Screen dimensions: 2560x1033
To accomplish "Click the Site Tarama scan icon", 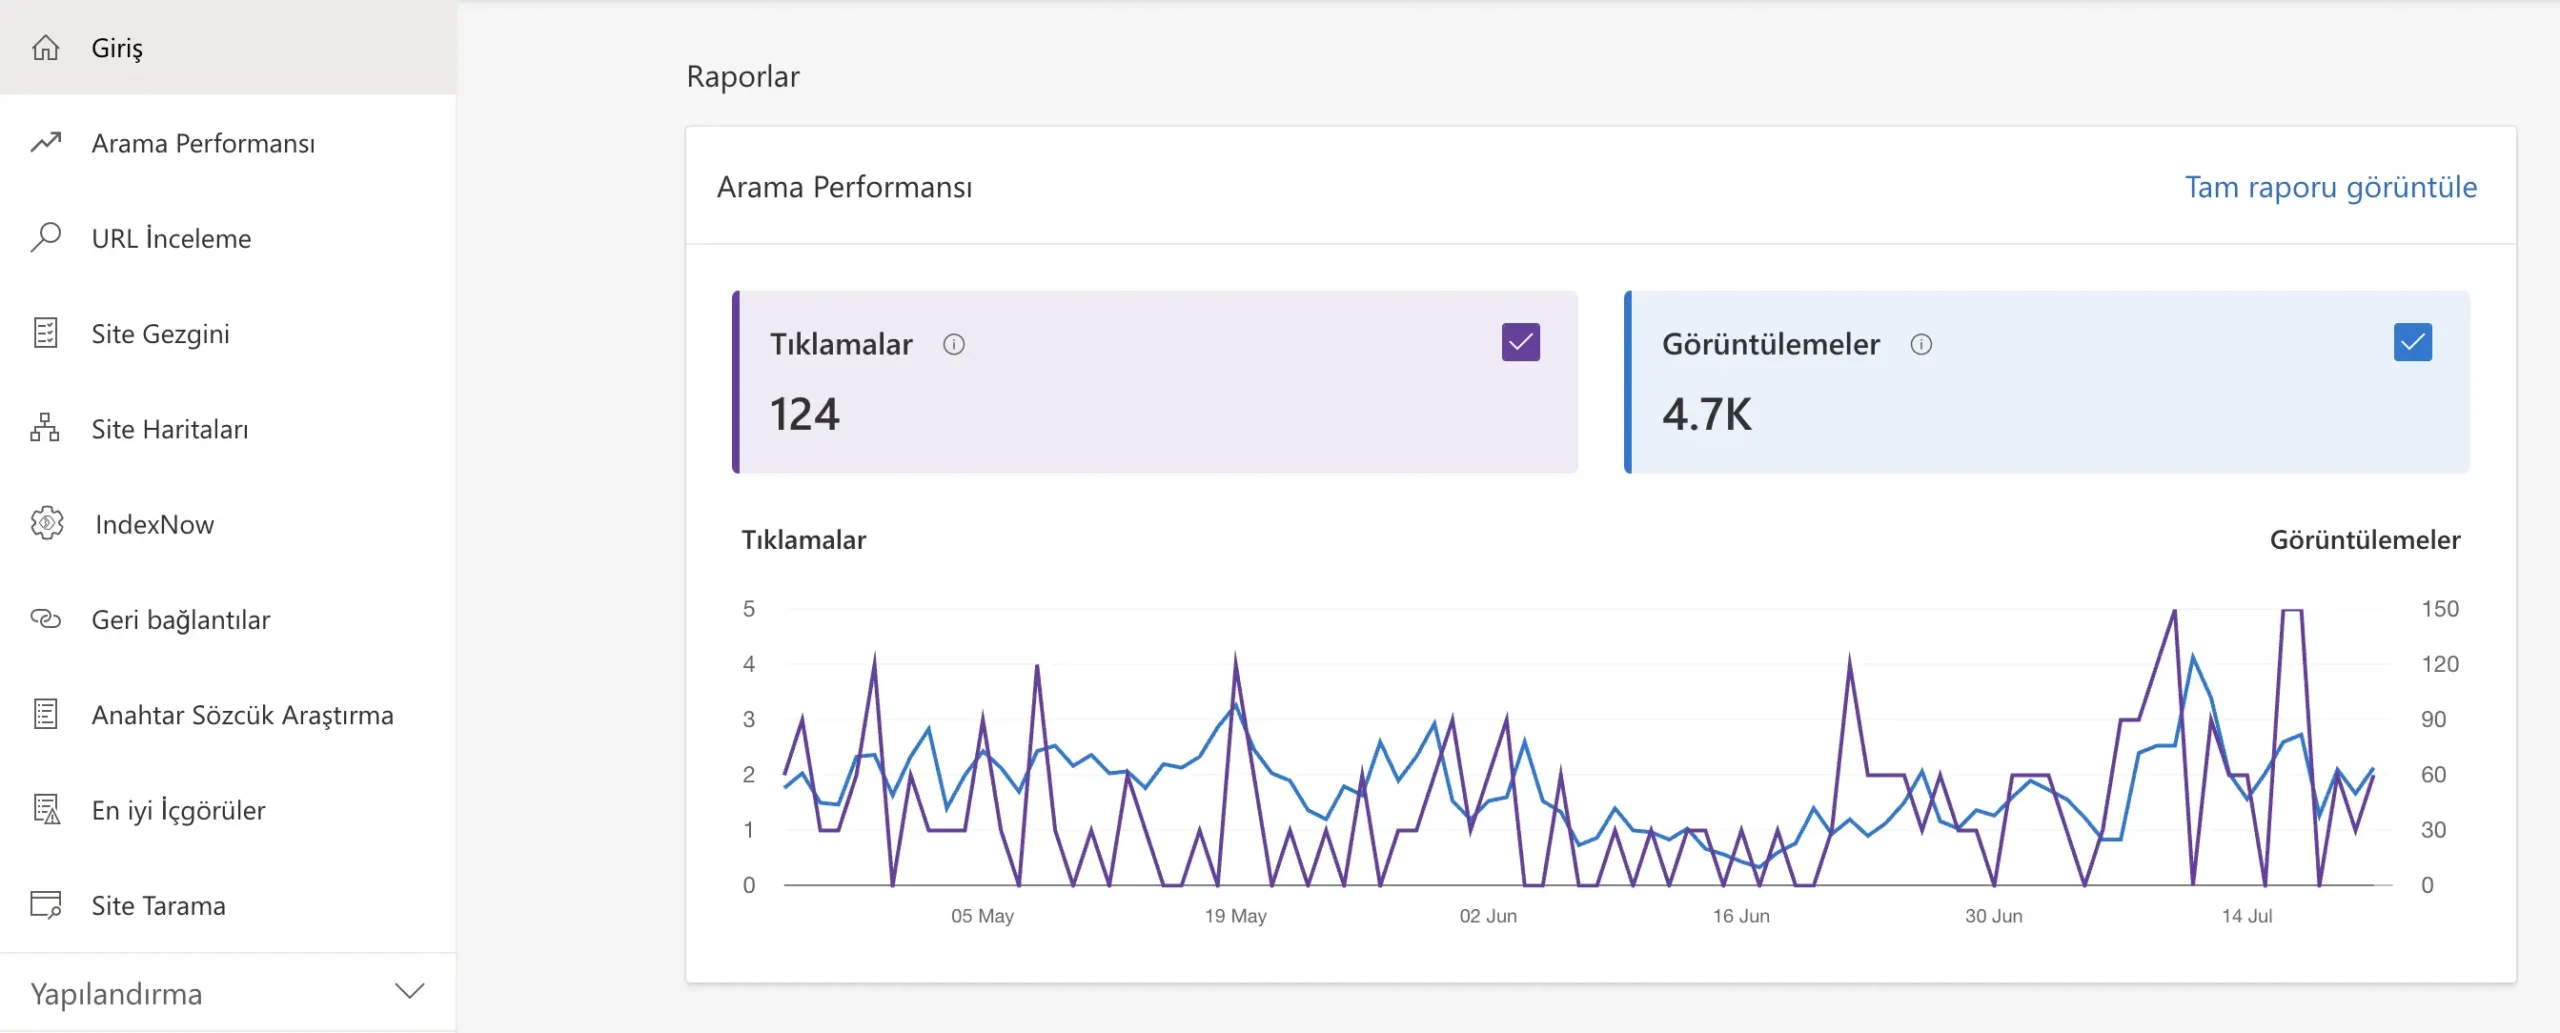I will tap(46, 905).
